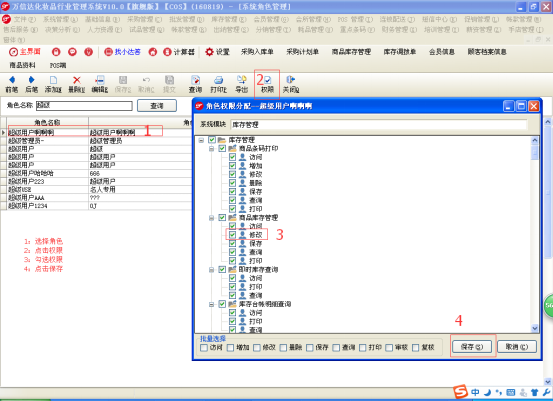Open the 采购管理 menu
Image resolution: width=553 pixels, height=401 pixels.
point(144,19)
